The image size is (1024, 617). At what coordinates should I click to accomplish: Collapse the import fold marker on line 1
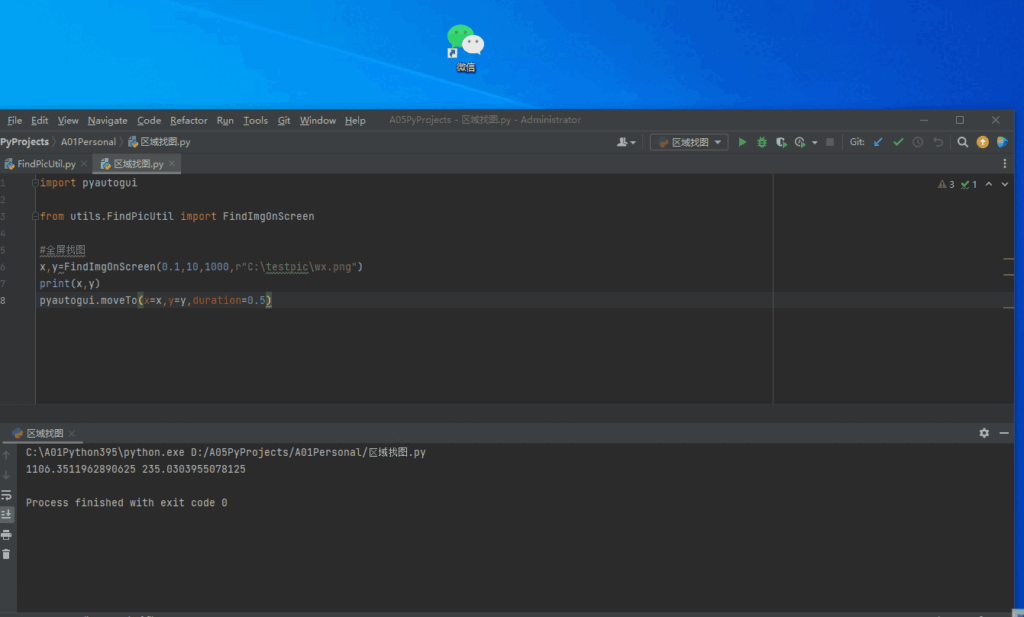point(35,183)
